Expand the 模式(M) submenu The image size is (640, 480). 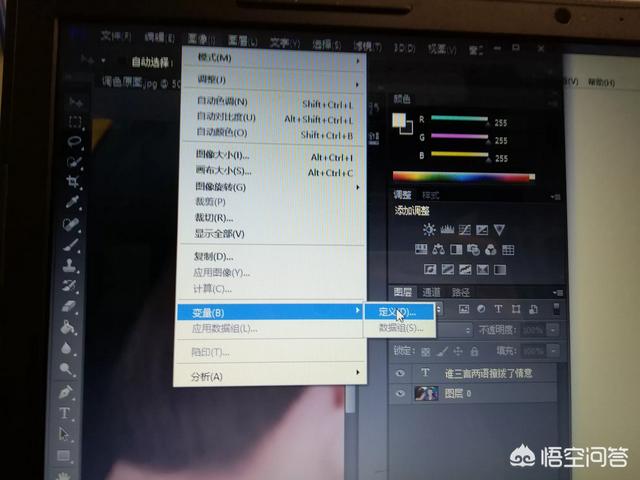point(274,58)
